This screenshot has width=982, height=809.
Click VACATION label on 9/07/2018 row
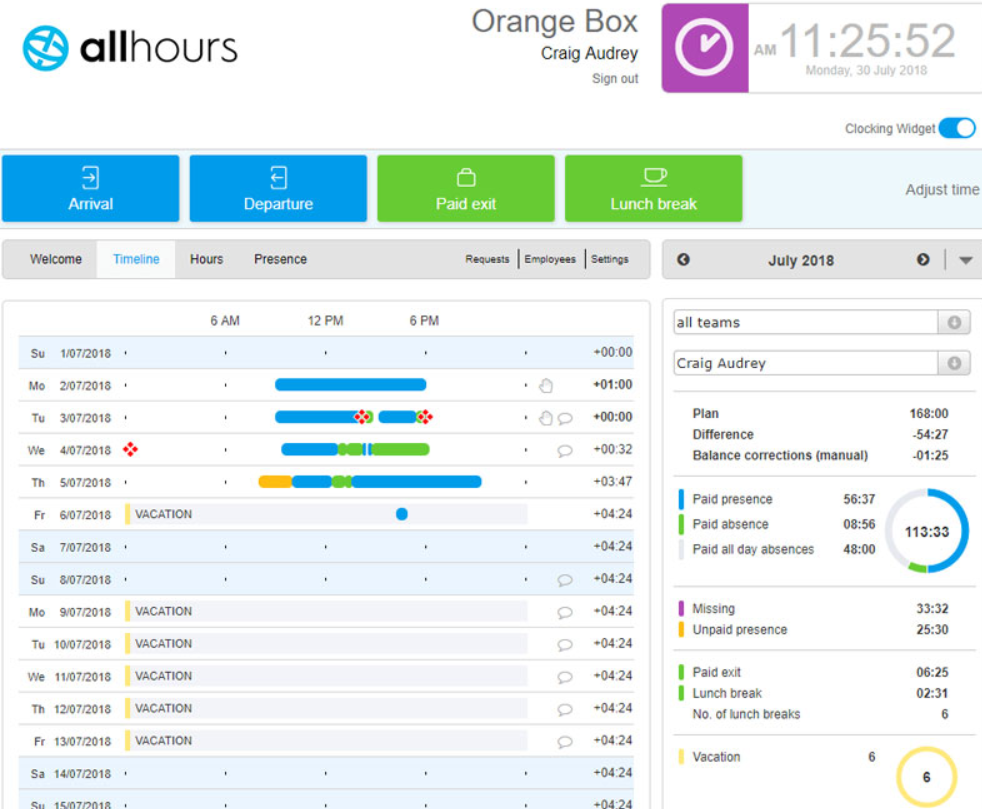pos(163,611)
